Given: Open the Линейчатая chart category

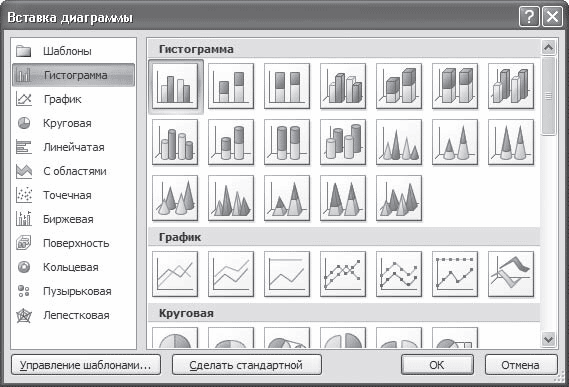Looking at the screenshot, I should point(73,147).
